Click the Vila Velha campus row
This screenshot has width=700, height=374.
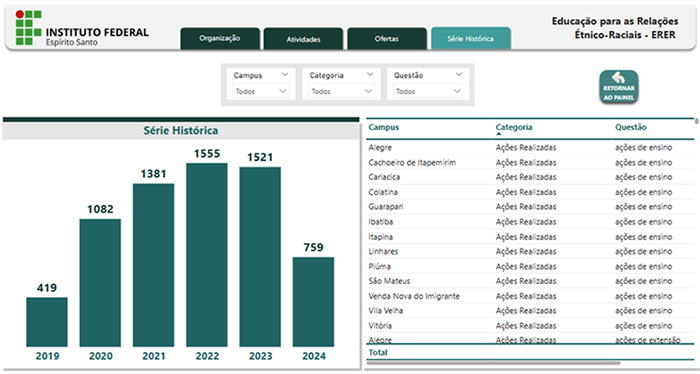pos(530,311)
